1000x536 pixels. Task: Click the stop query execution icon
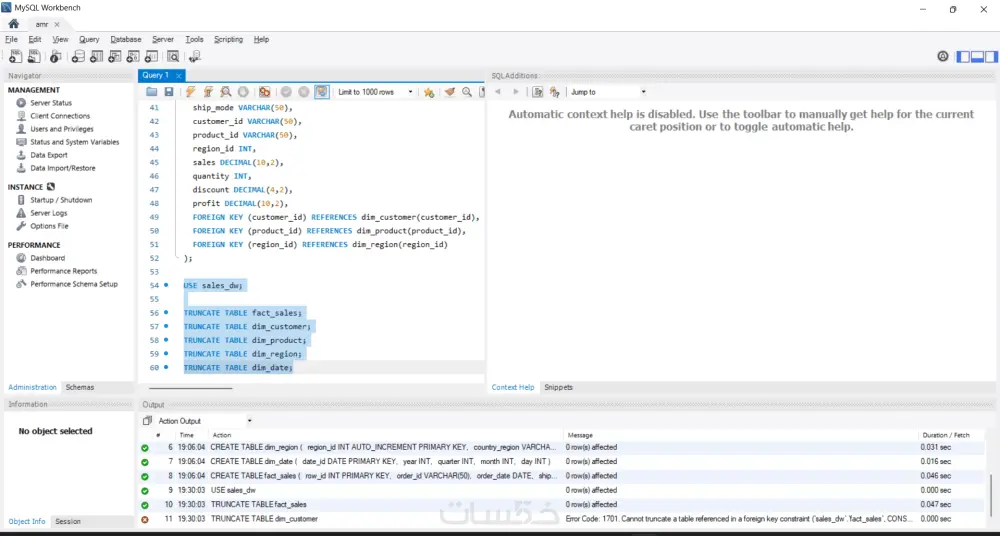coord(243,92)
